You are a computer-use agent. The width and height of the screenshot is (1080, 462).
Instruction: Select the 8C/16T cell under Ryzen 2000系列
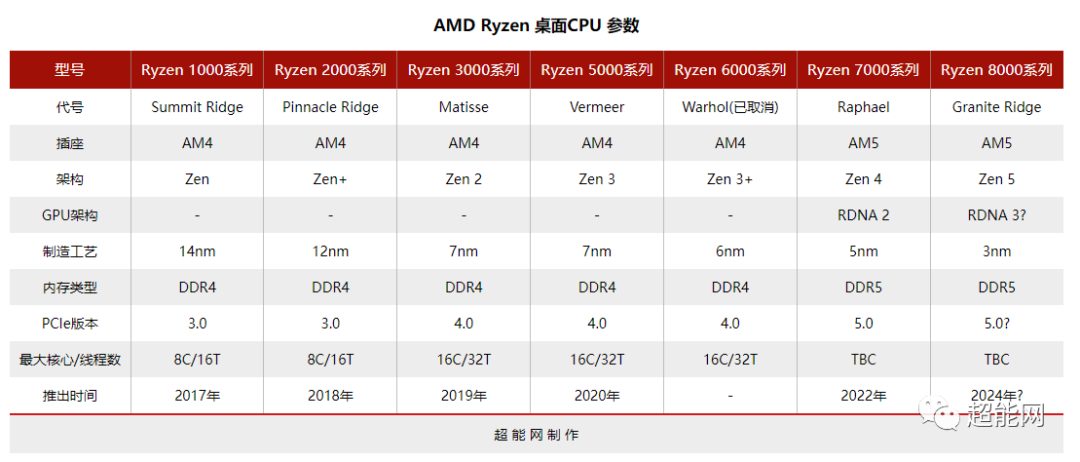pyautogui.click(x=331, y=359)
